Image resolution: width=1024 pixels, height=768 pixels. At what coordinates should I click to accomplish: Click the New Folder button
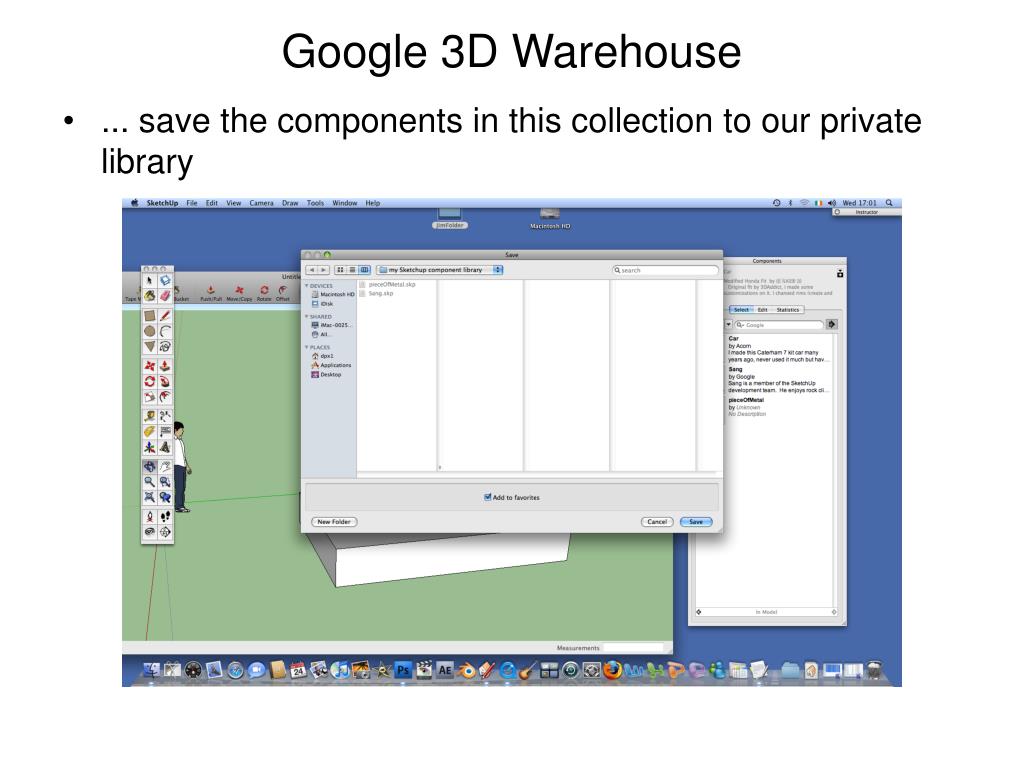[334, 522]
